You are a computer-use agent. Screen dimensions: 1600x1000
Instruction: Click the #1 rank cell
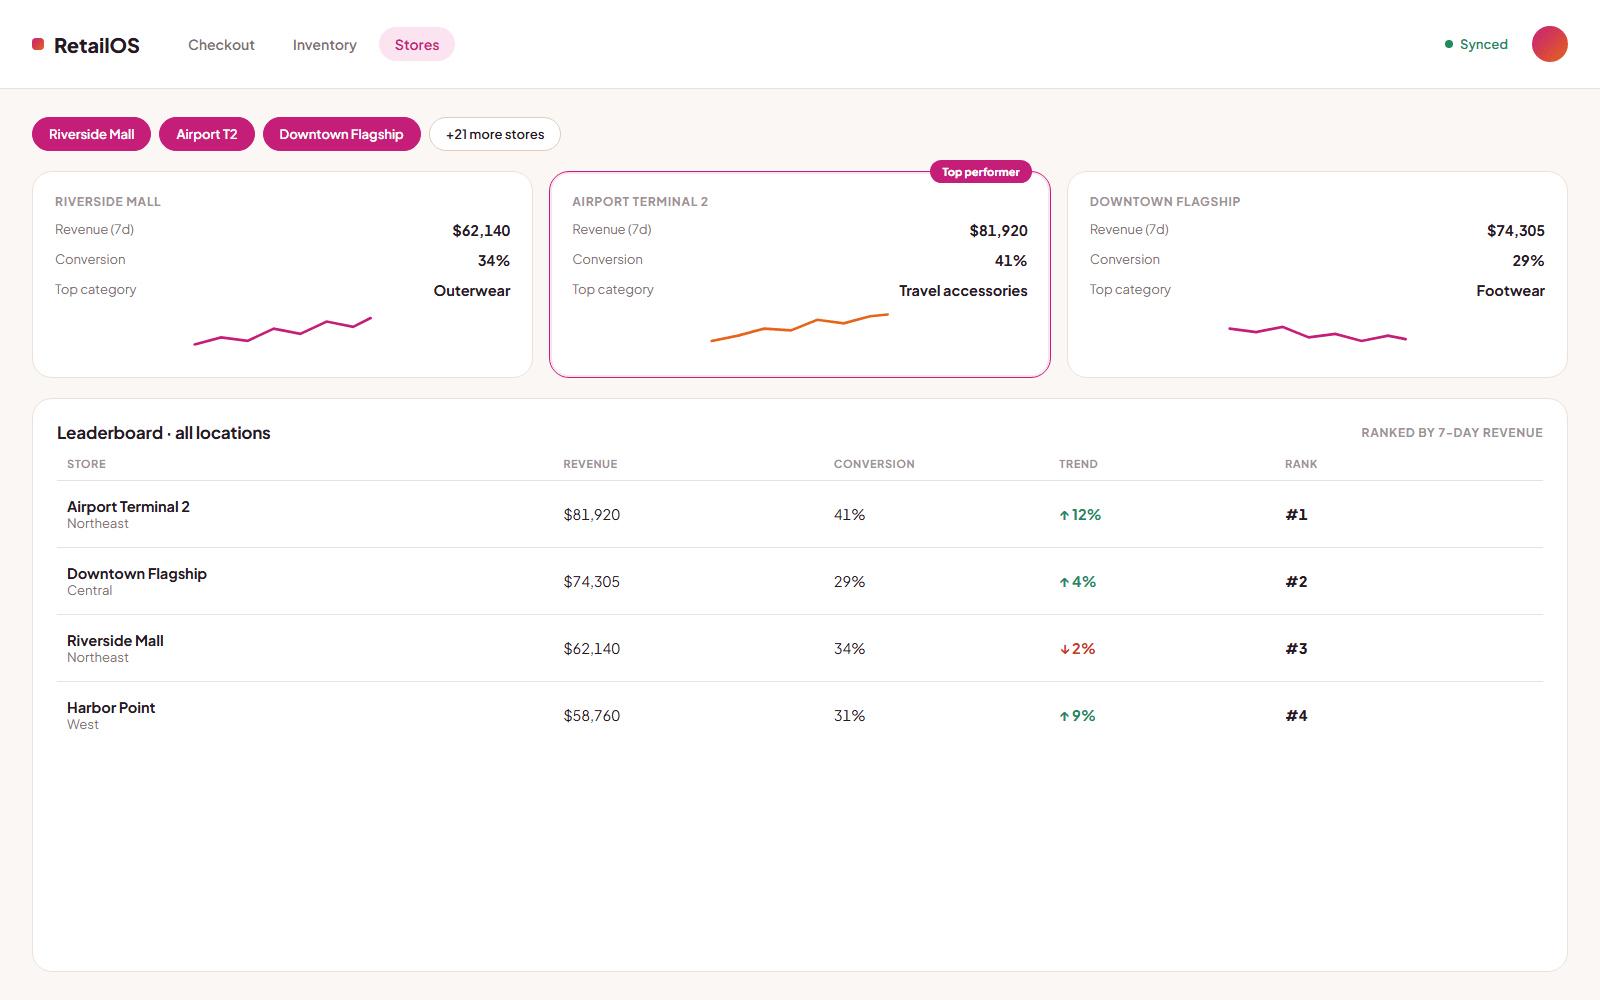point(1296,515)
